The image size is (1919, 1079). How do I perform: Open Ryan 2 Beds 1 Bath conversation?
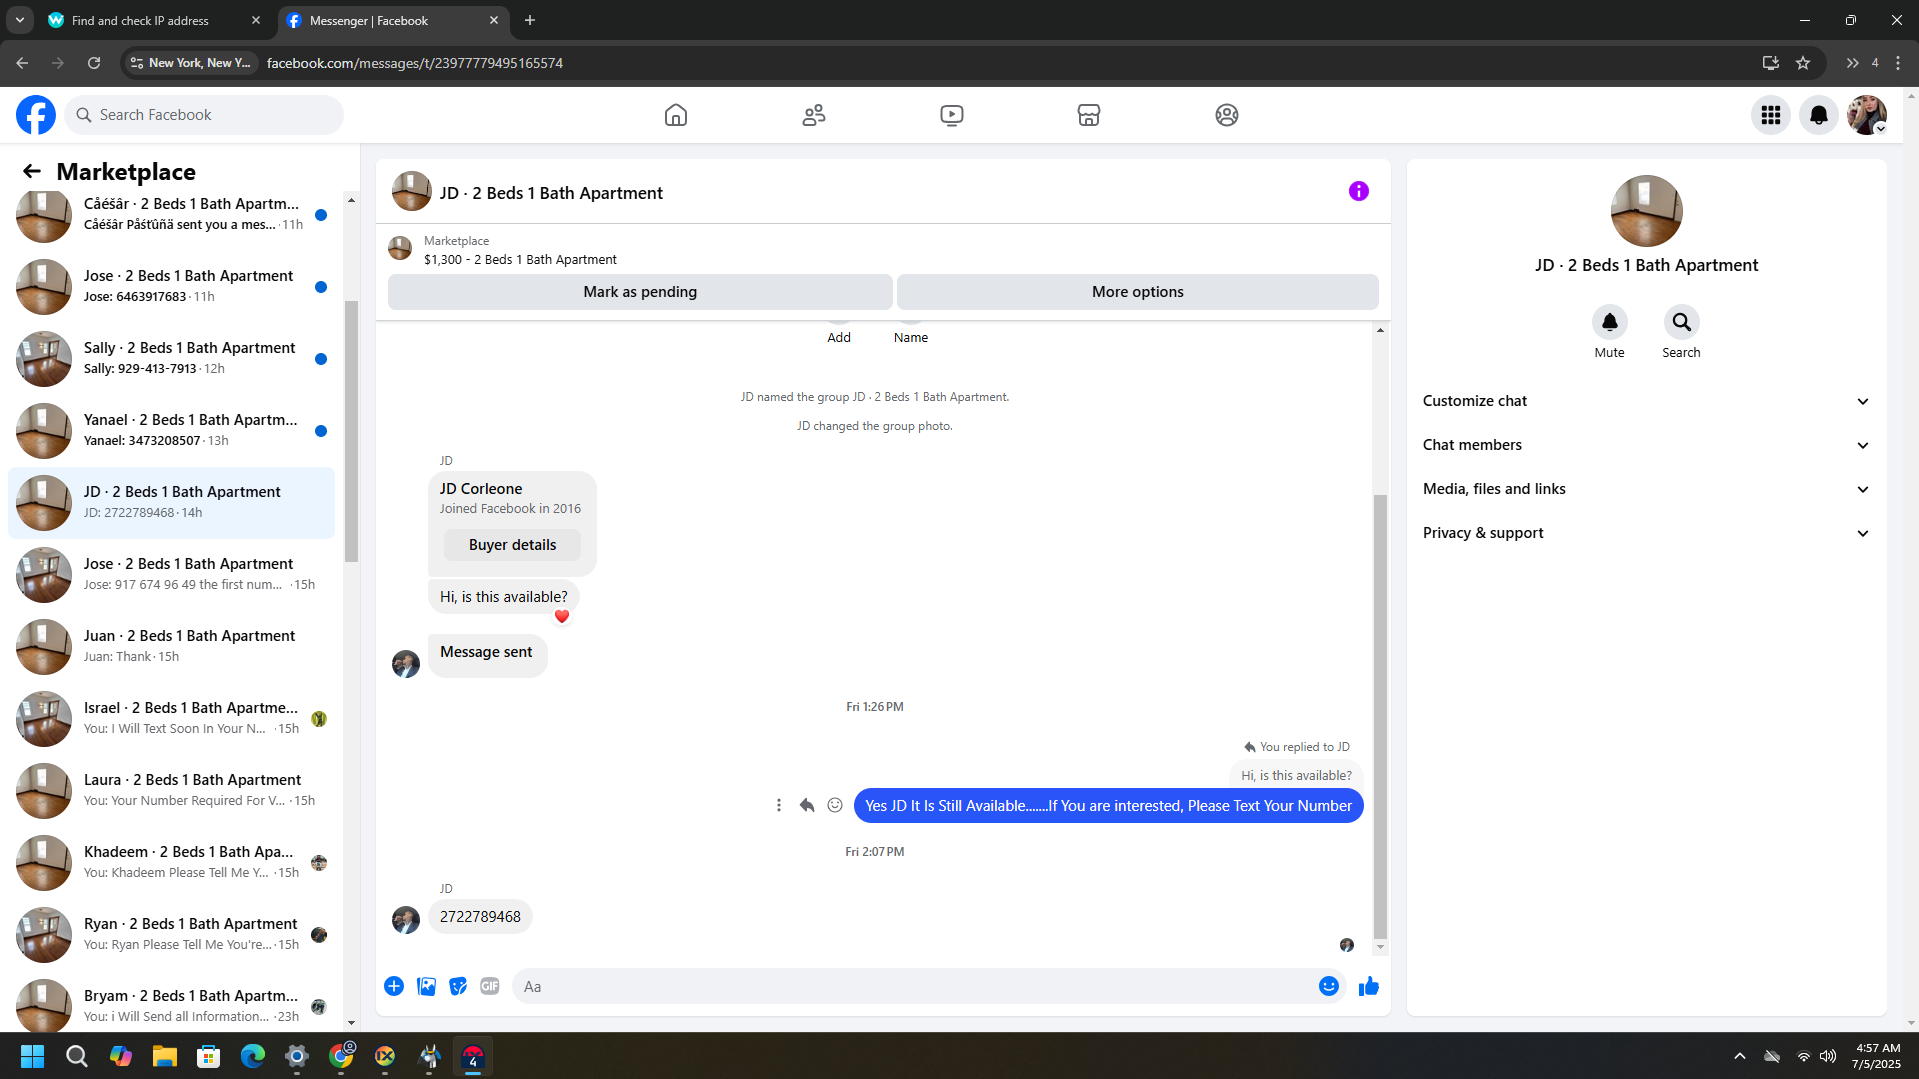(172, 934)
